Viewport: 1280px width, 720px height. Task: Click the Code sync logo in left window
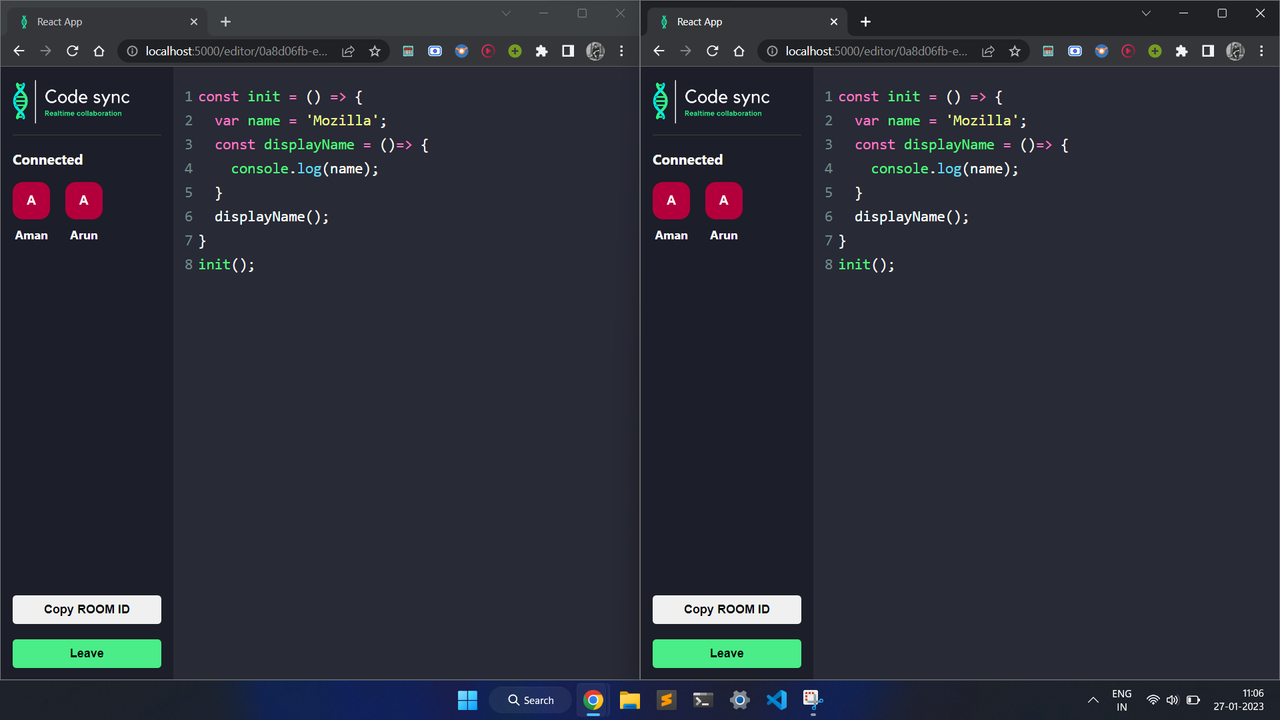pyautogui.click(x=72, y=101)
